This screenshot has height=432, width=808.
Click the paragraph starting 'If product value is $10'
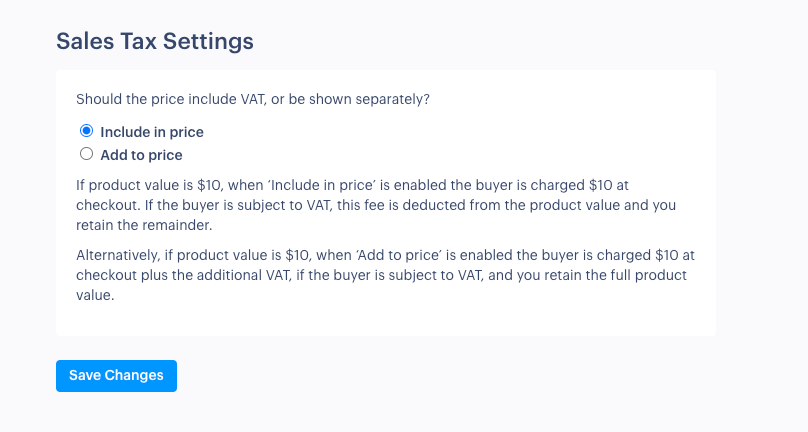coord(376,205)
